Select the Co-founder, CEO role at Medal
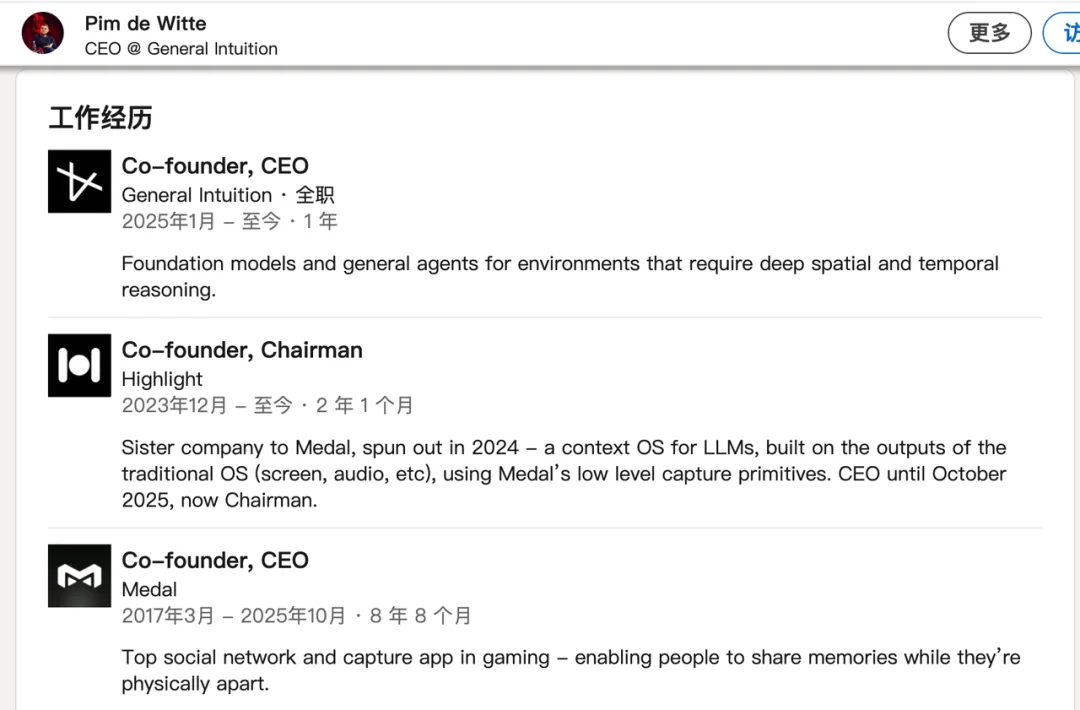This screenshot has height=710, width=1080. [x=215, y=560]
